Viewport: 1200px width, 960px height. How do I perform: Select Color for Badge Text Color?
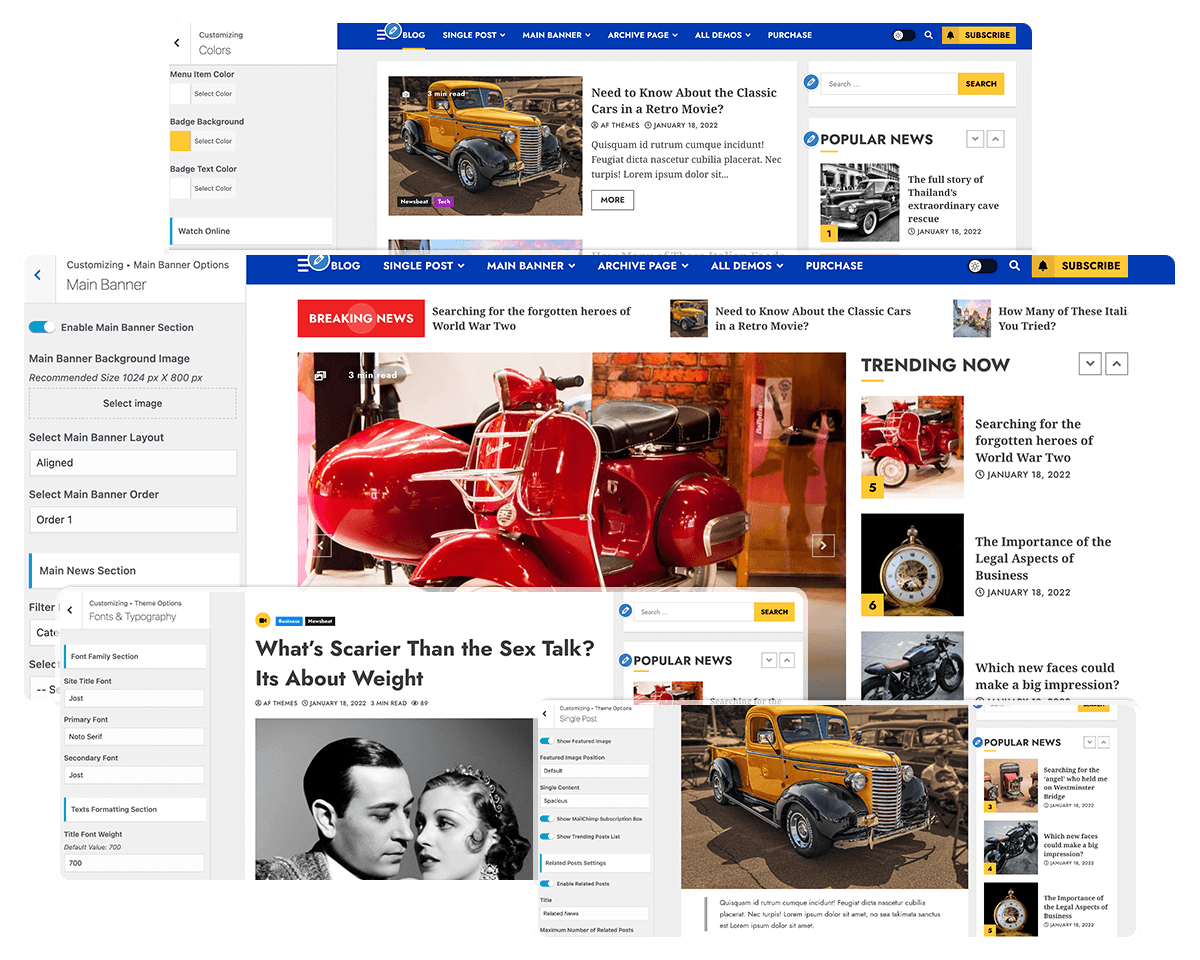coord(213,188)
